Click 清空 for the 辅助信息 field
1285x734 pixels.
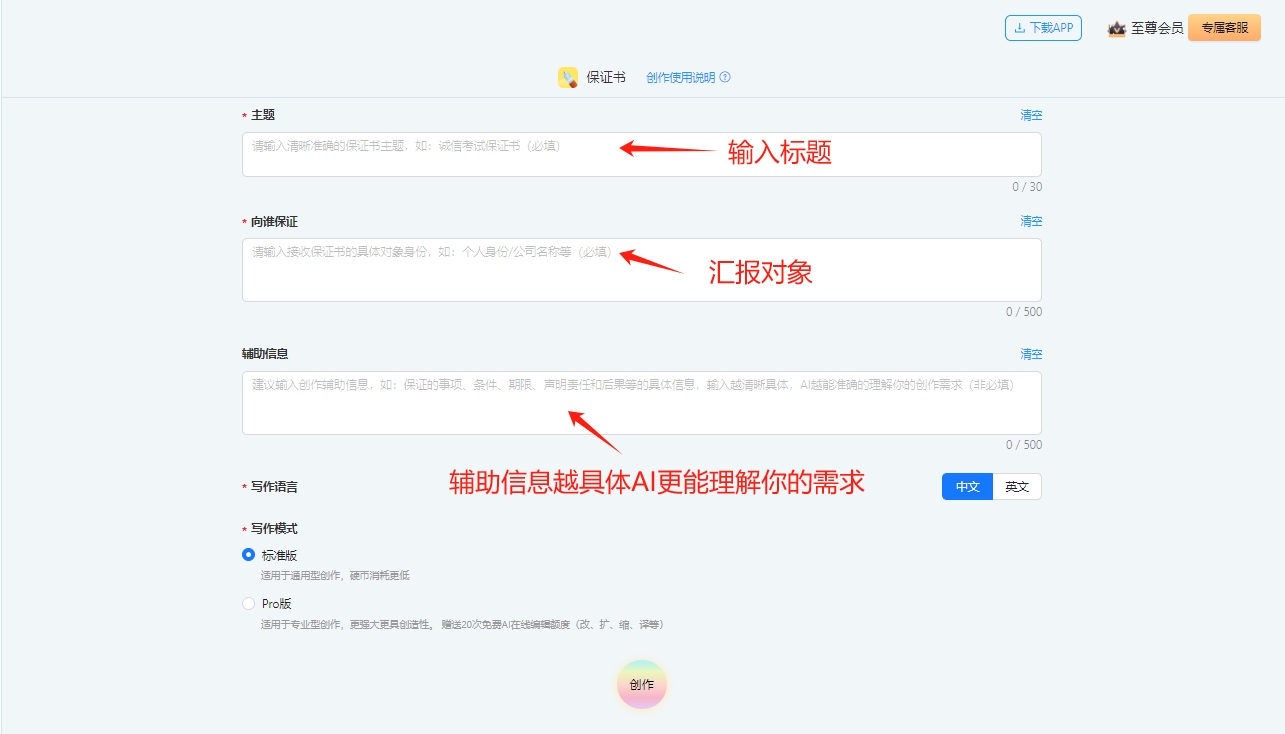[x=1031, y=354]
